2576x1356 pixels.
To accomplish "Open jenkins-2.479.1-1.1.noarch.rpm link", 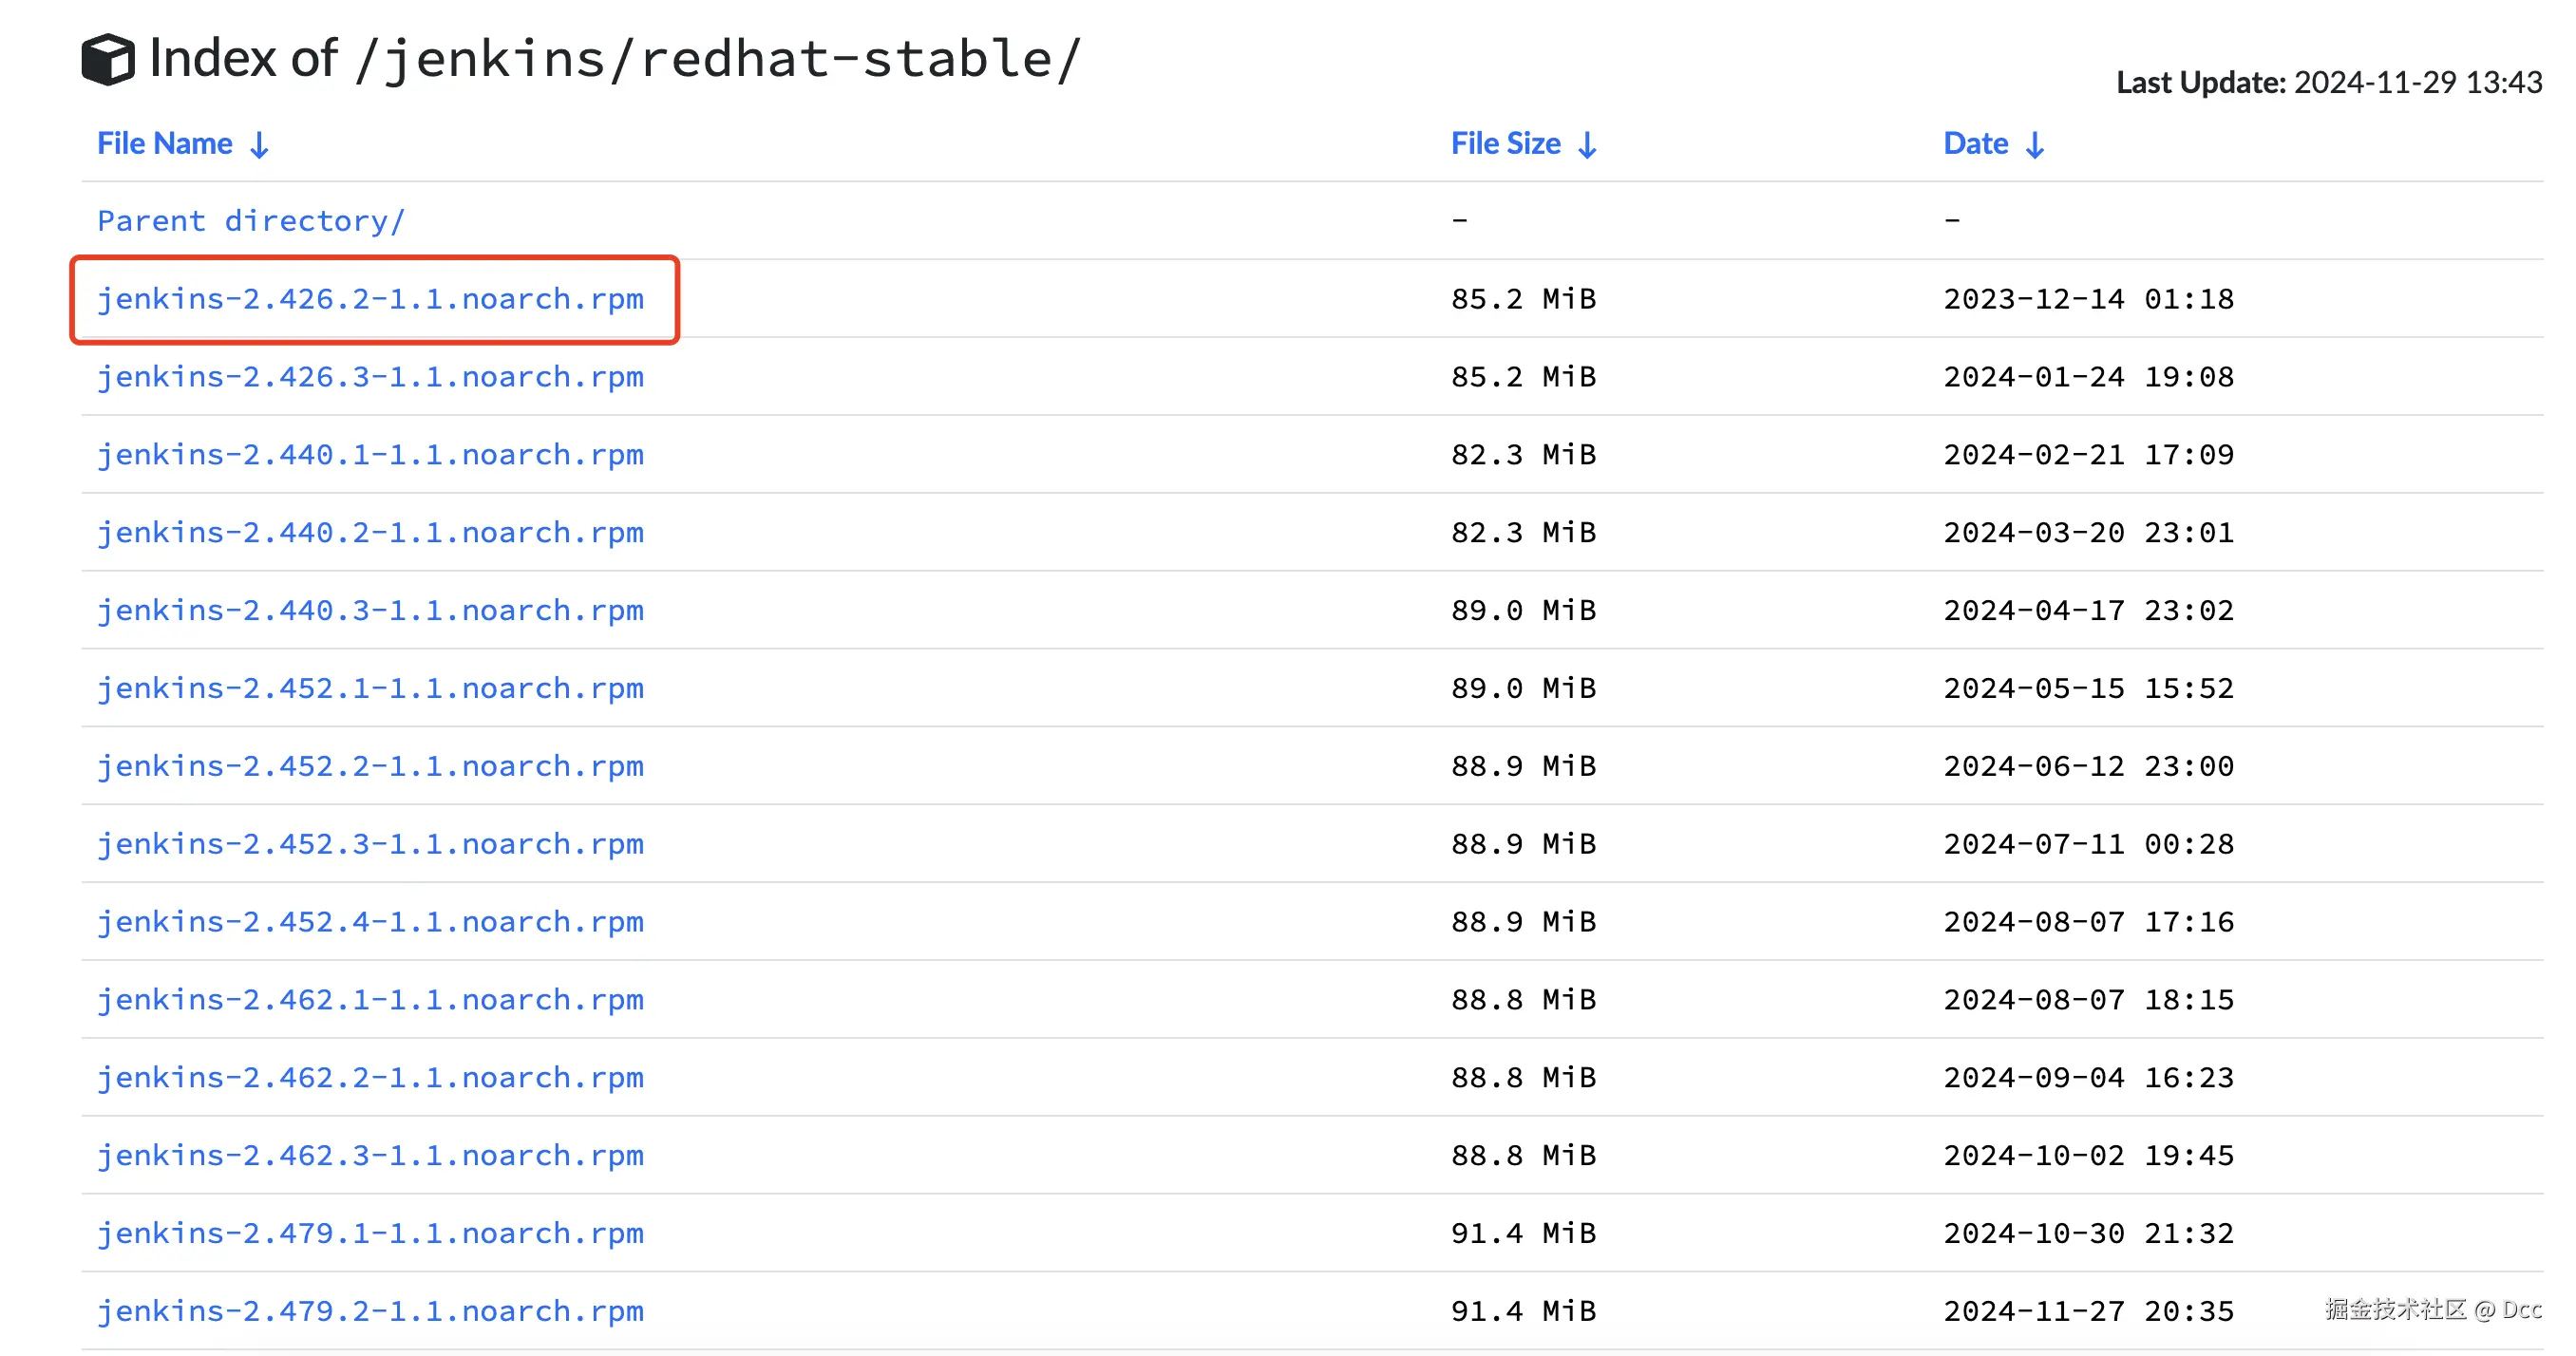I will (370, 1234).
